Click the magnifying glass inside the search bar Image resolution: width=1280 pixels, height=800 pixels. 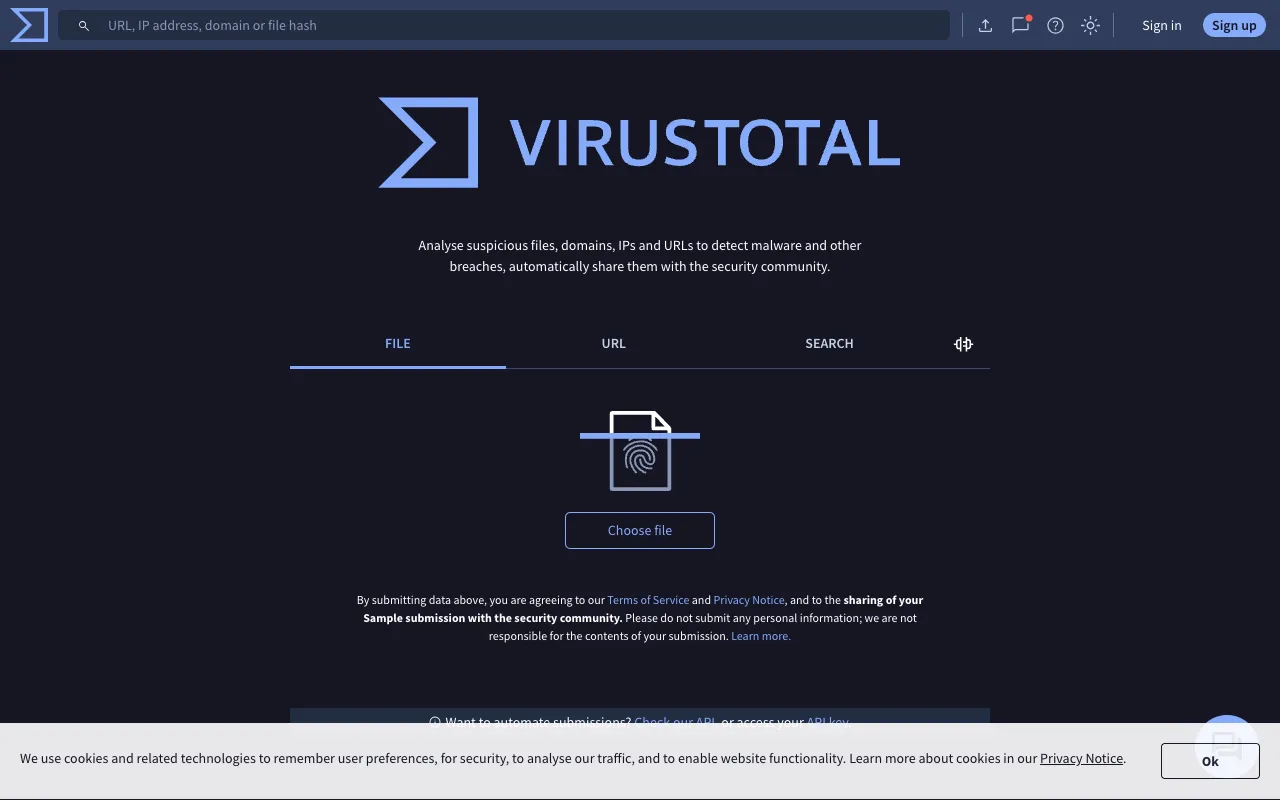click(x=84, y=25)
